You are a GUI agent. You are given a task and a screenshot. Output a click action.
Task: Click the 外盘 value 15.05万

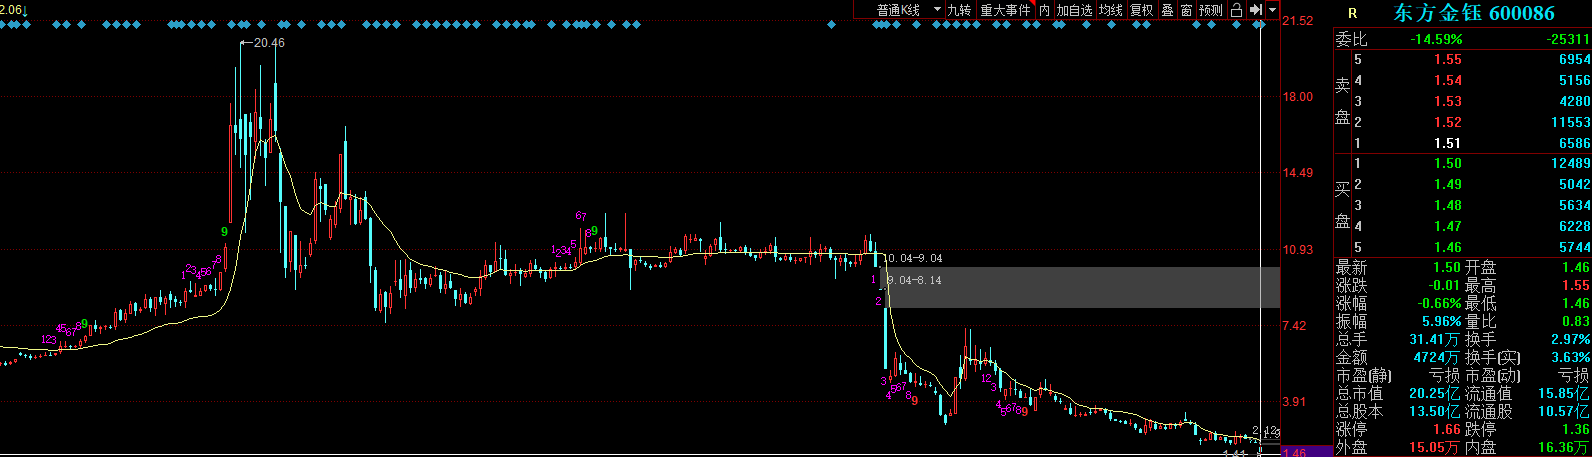pyautogui.click(x=1437, y=447)
